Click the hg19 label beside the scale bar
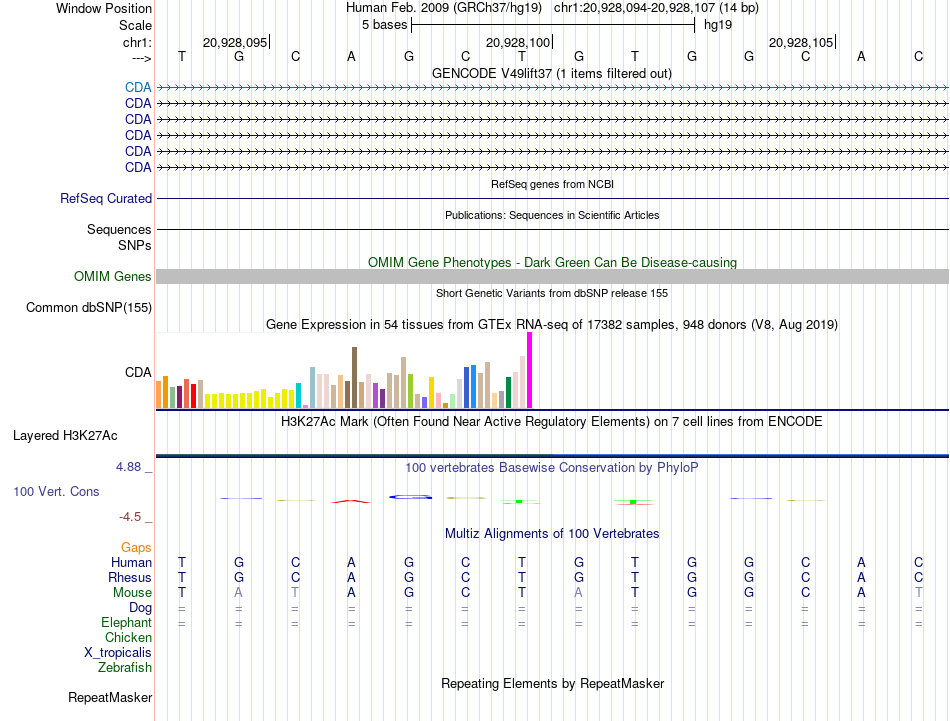 [x=718, y=25]
